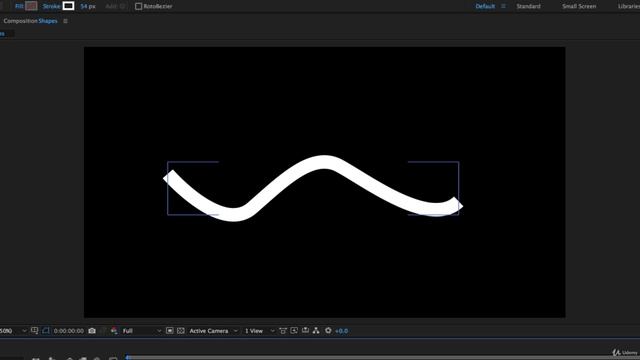
Task: Adjust the exposure value +0.0
Action: tap(341, 331)
